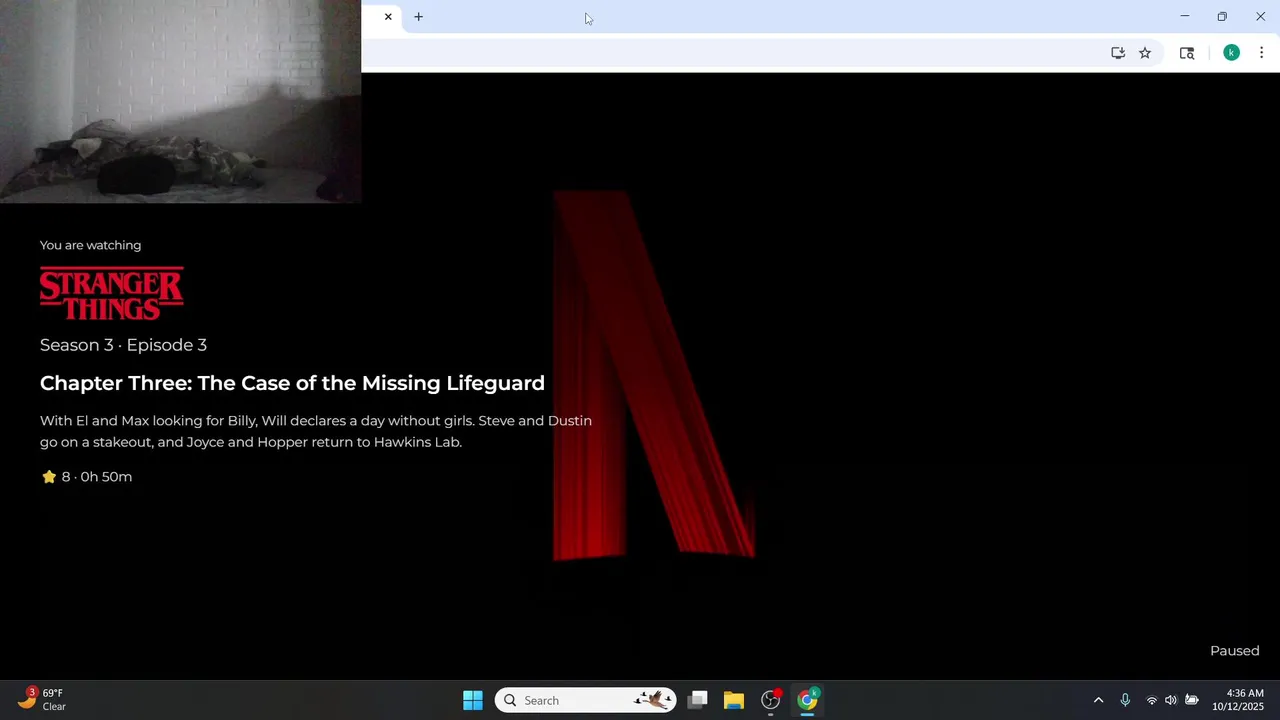The width and height of the screenshot is (1280, 720).
Task: Click the Paused status text
Action: (1234, 651)
